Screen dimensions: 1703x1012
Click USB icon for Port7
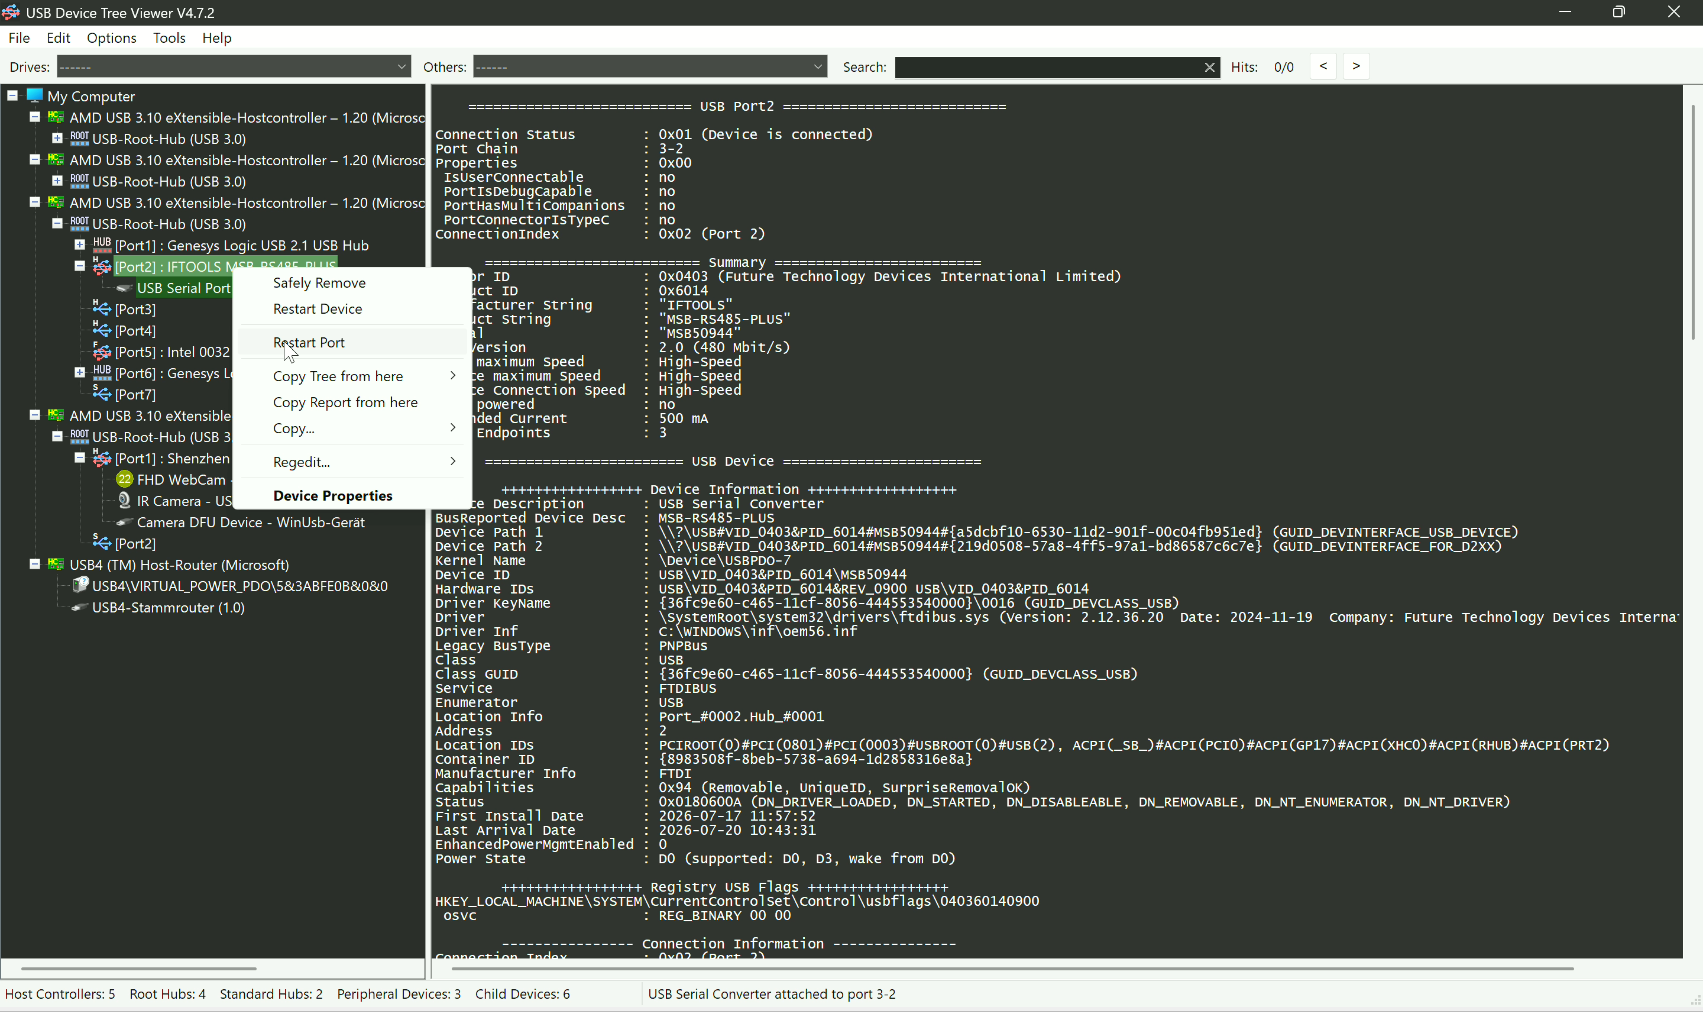(102, 394)
